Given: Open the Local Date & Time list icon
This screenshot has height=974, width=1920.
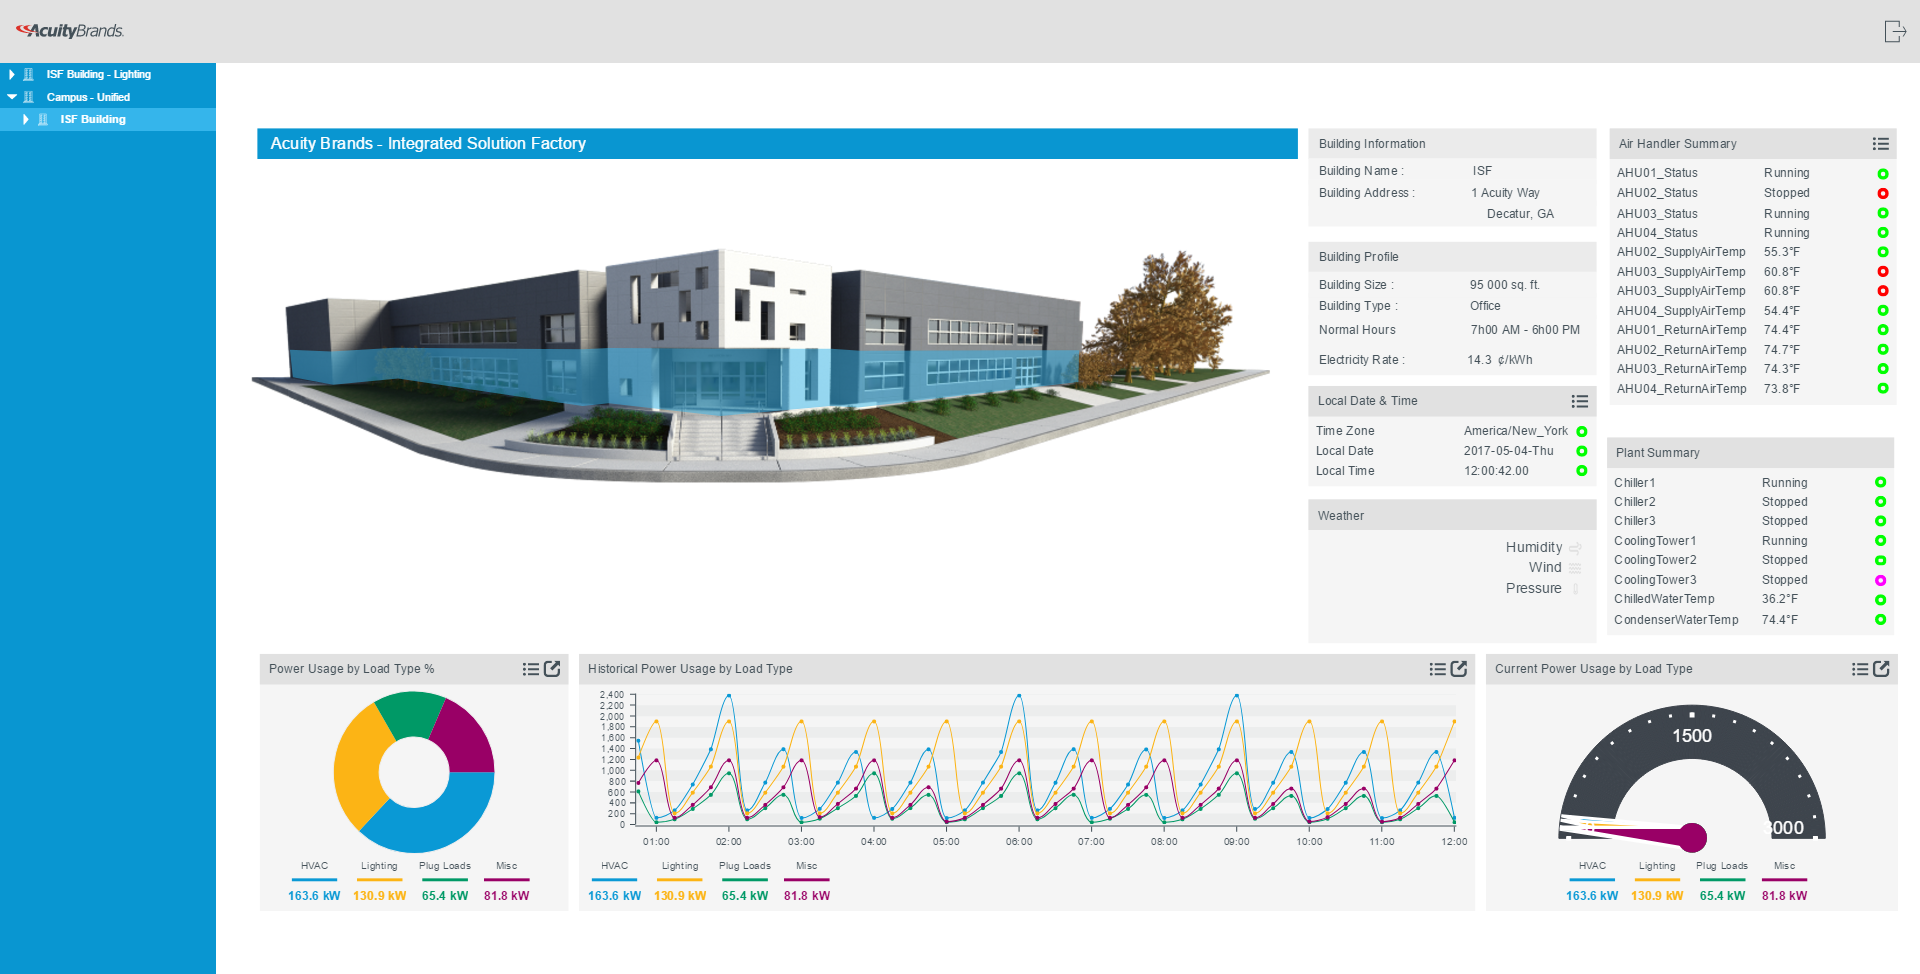Looking at the screenshot, I should click(1580, 401).
